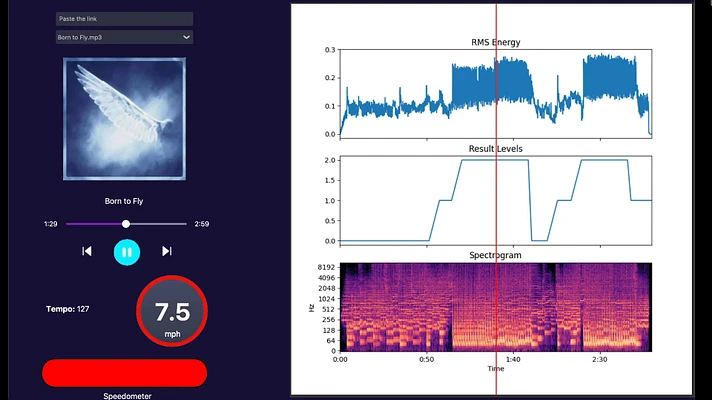
Task: Click the elapsed time 1:29
Action: (x=51, y=224)
